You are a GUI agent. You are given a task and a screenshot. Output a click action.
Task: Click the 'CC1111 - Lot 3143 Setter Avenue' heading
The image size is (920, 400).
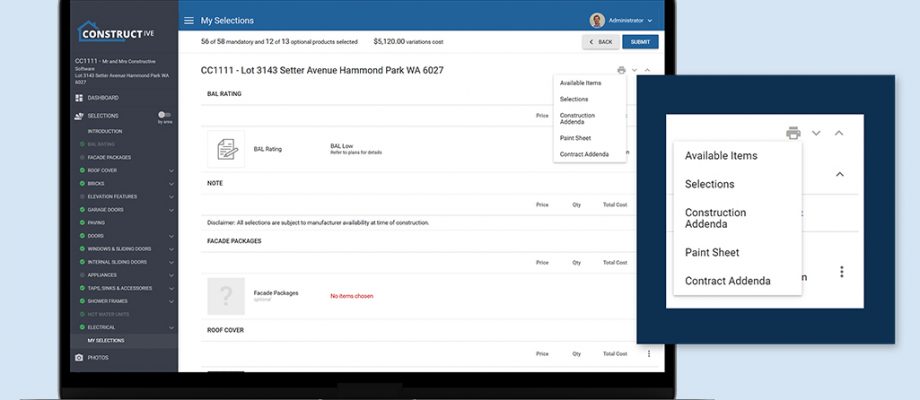click(322, 70)
